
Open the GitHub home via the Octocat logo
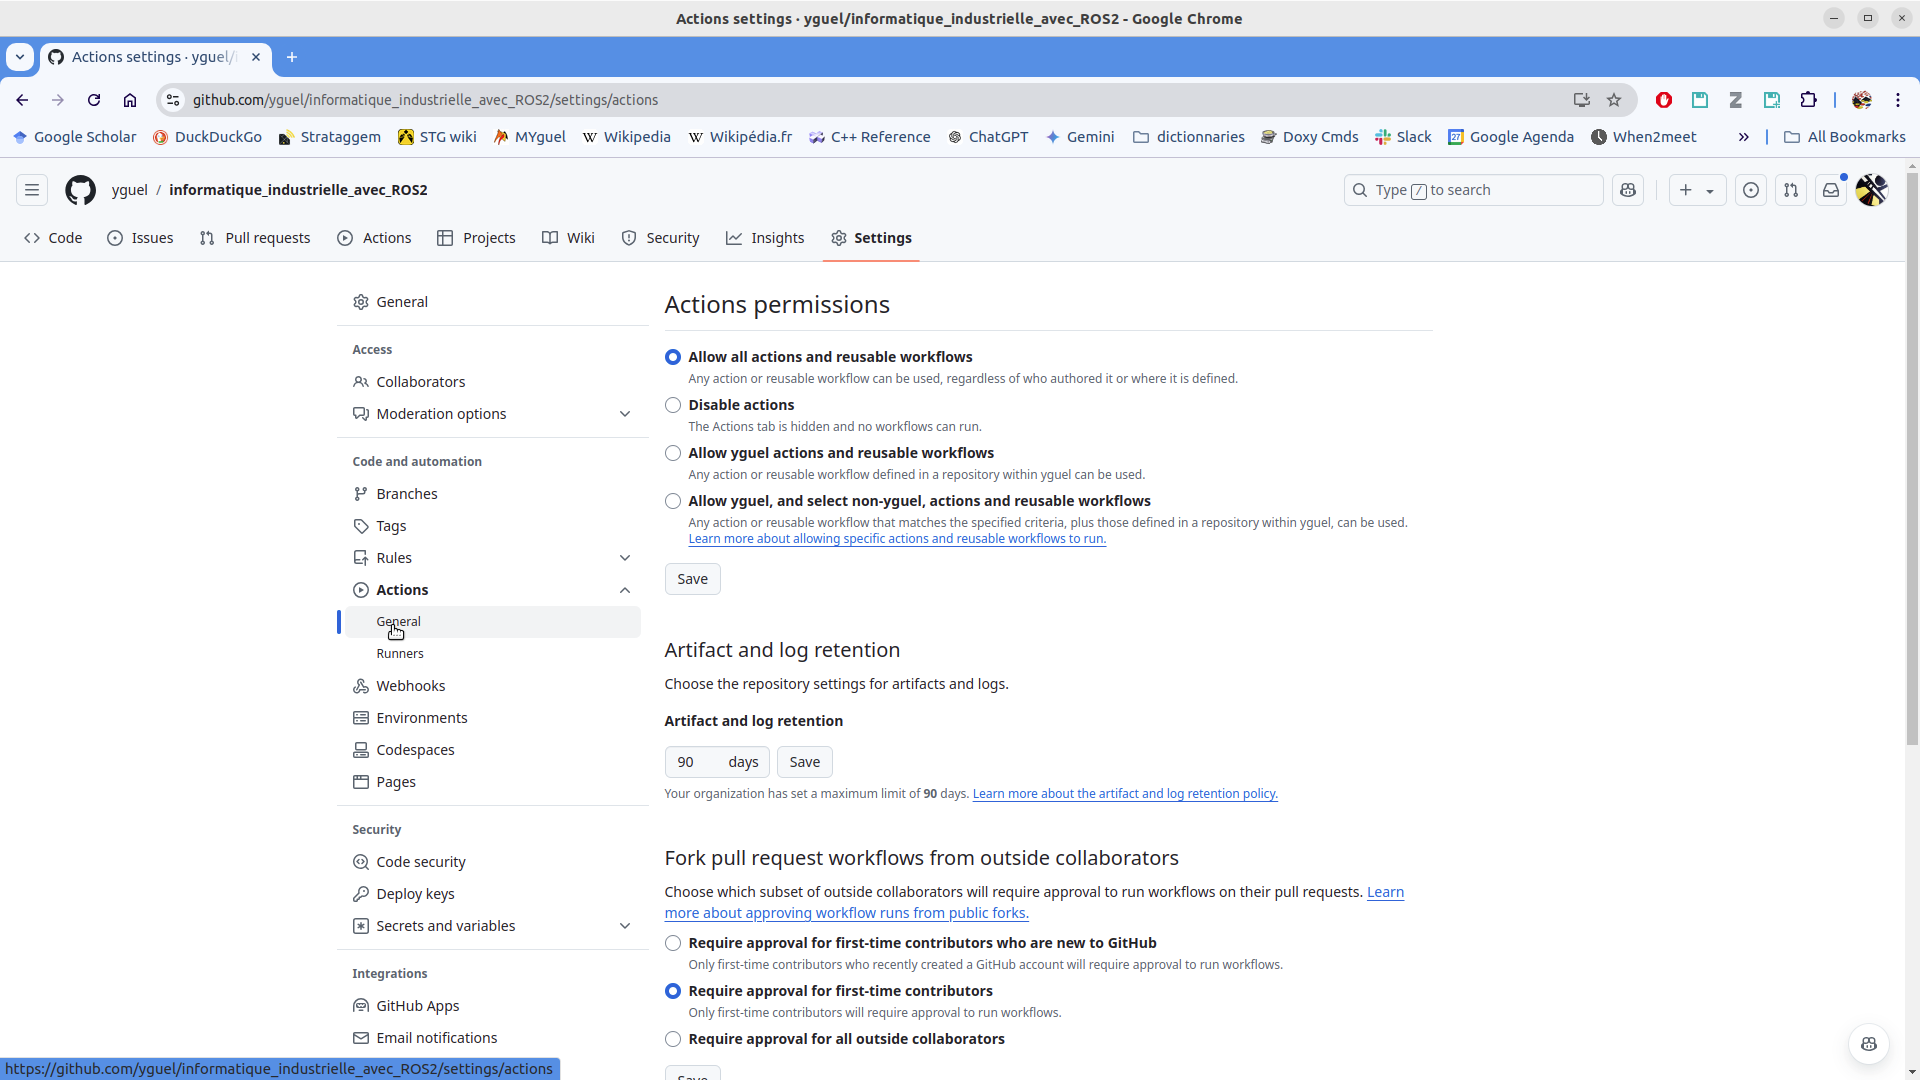click(79, 190)
